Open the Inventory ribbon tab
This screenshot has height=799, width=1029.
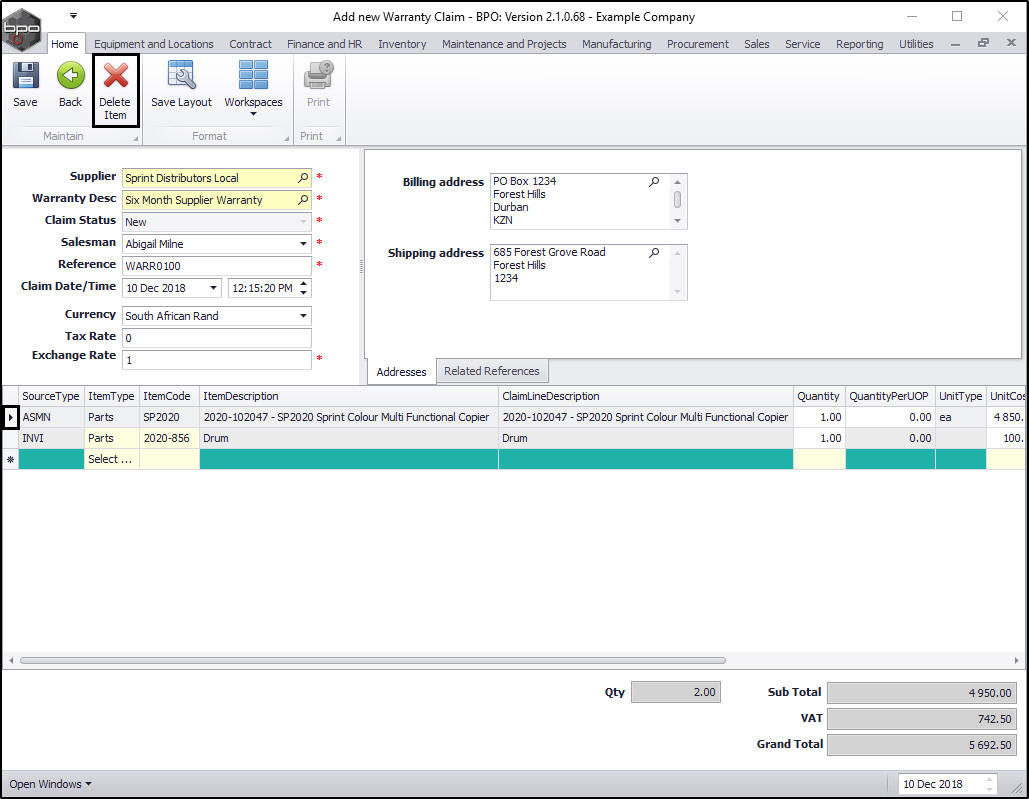(x=402, y=44)
